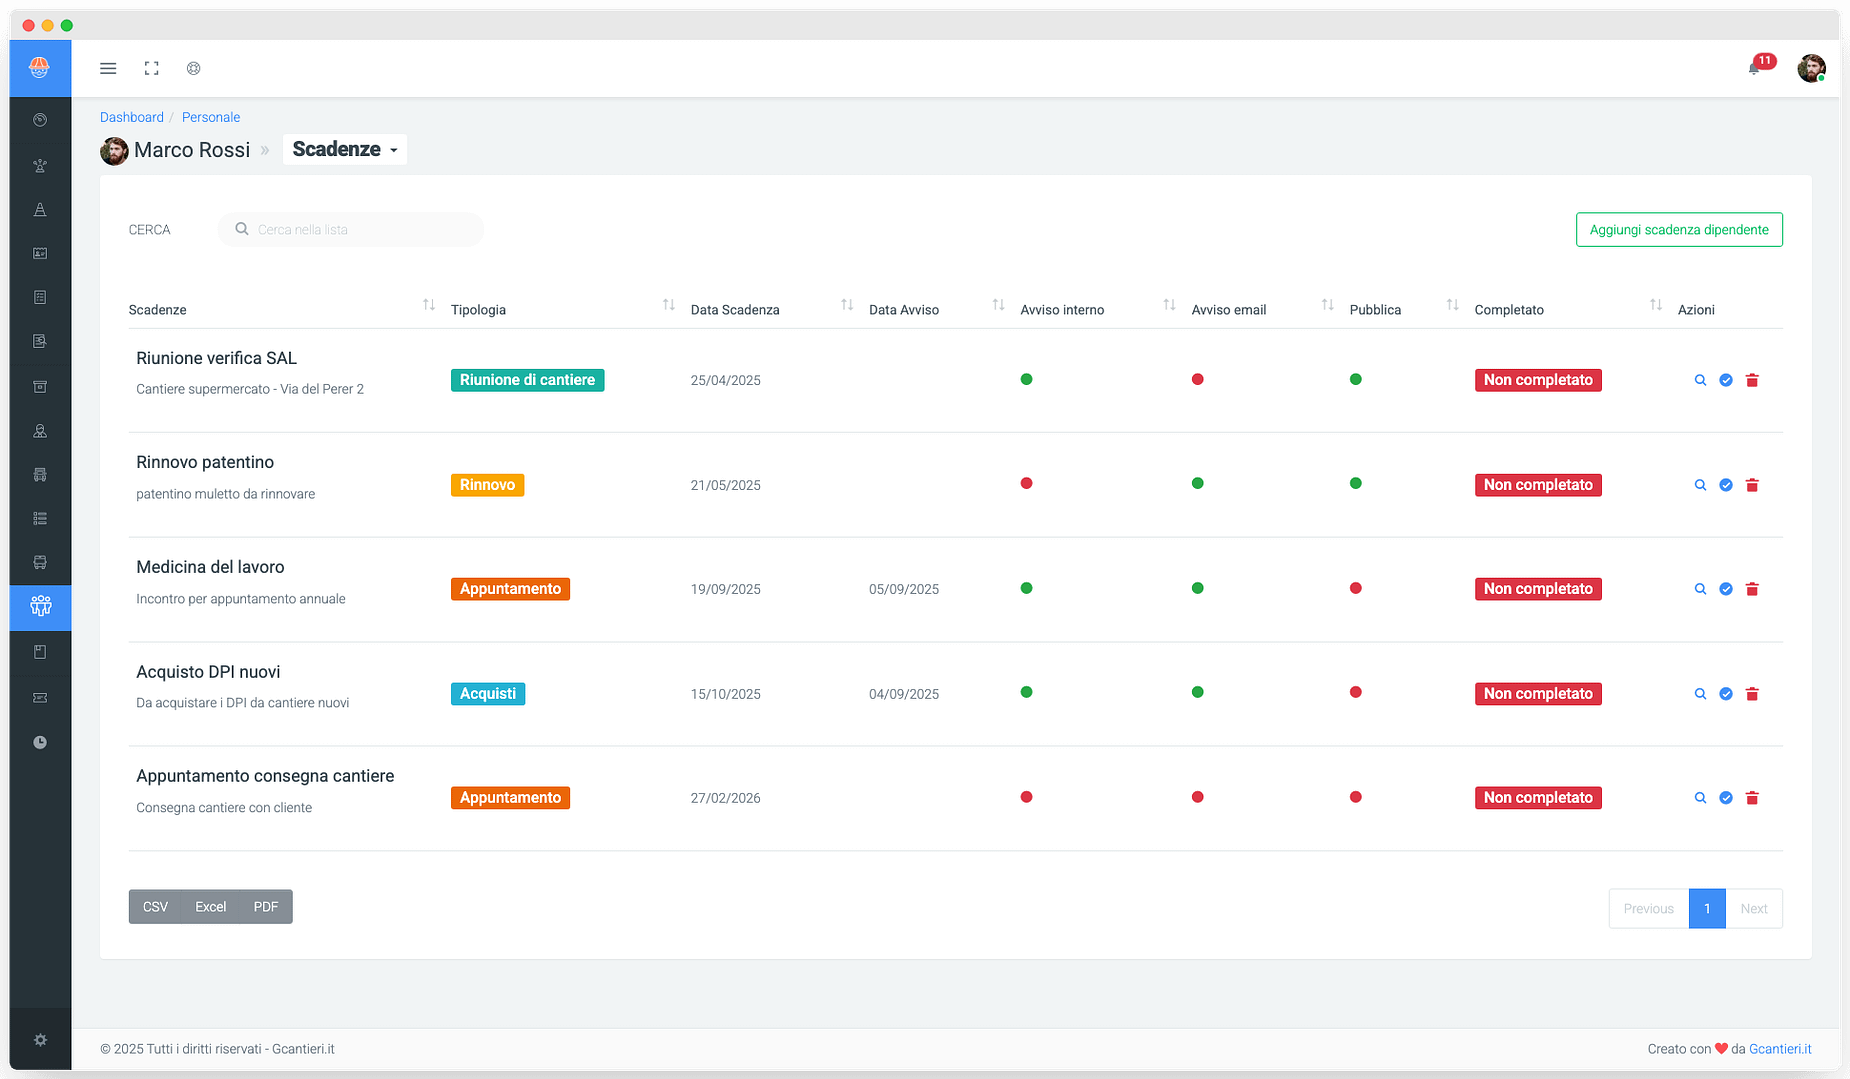Open the ID card sidebar icon
This screenshot has height=1079, width=1850.
[x=40, y=253]
